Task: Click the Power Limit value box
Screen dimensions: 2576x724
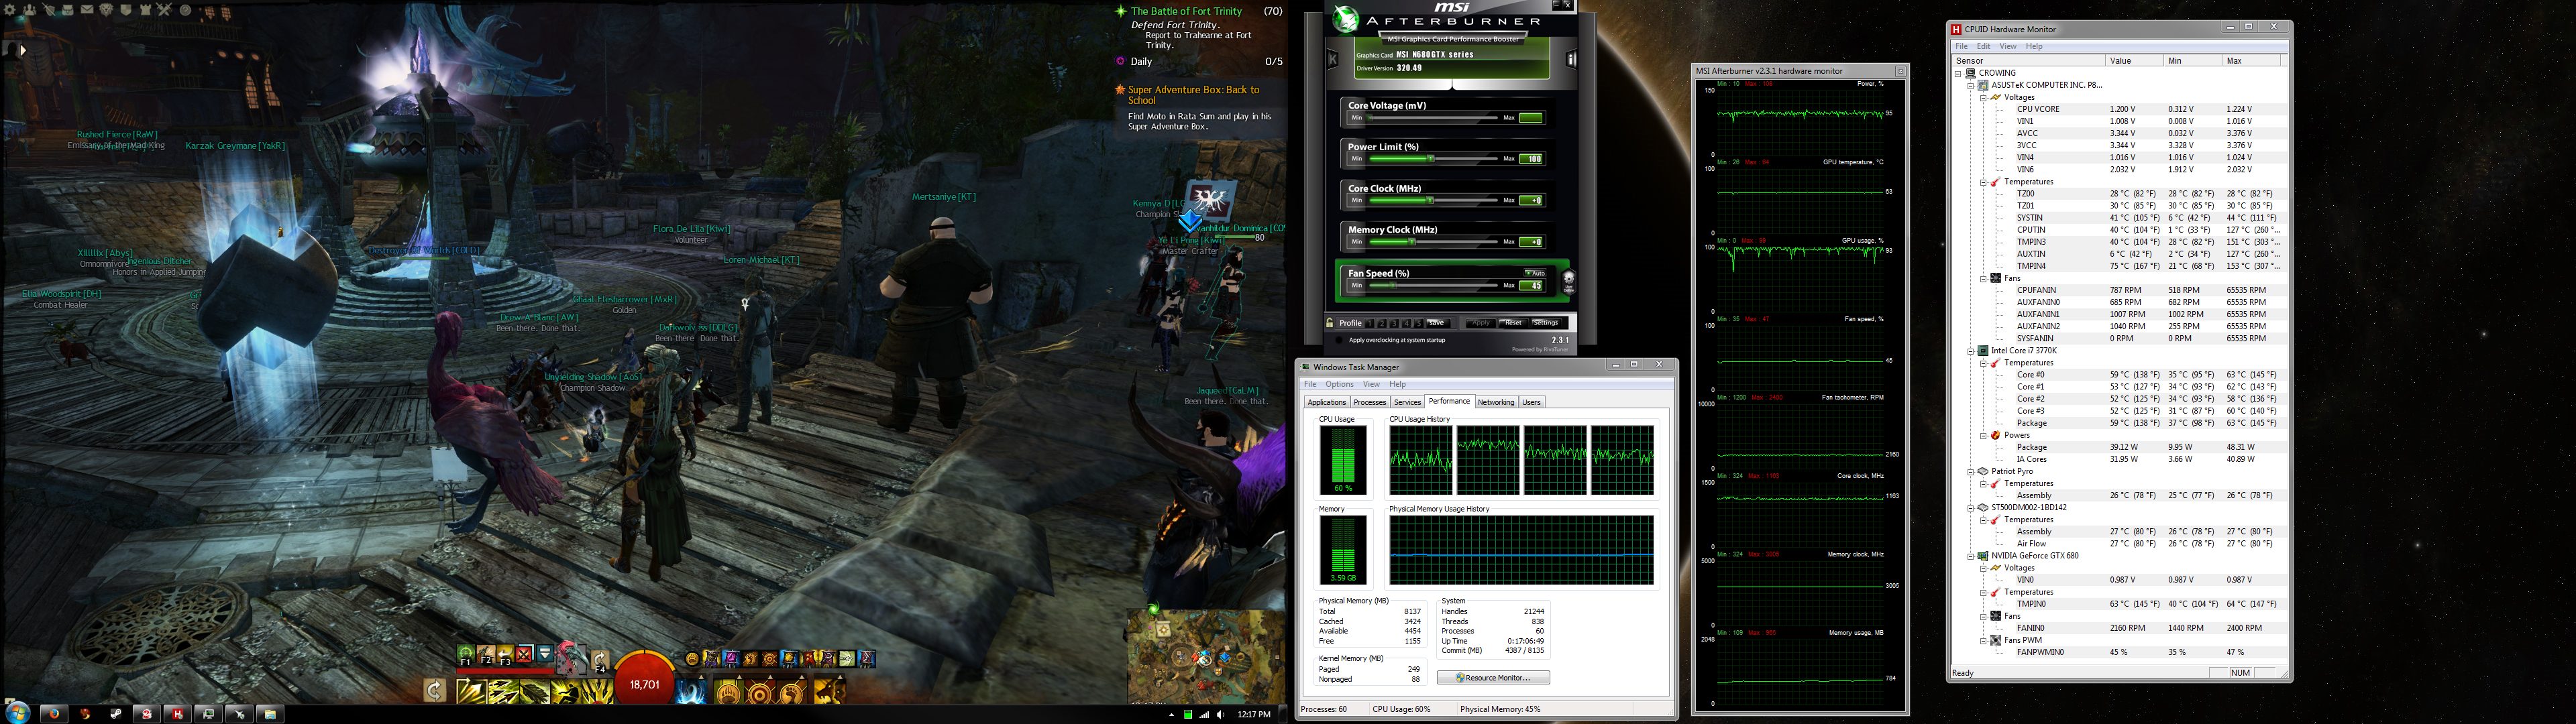Action: 1531,158
